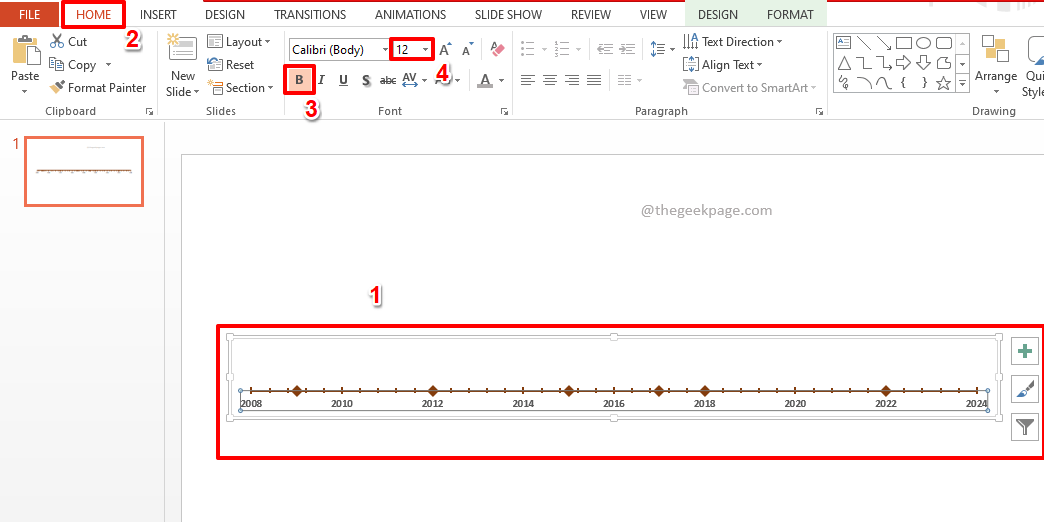
Task: Open the Chart Elements plus button
Action: (1025, 351)
